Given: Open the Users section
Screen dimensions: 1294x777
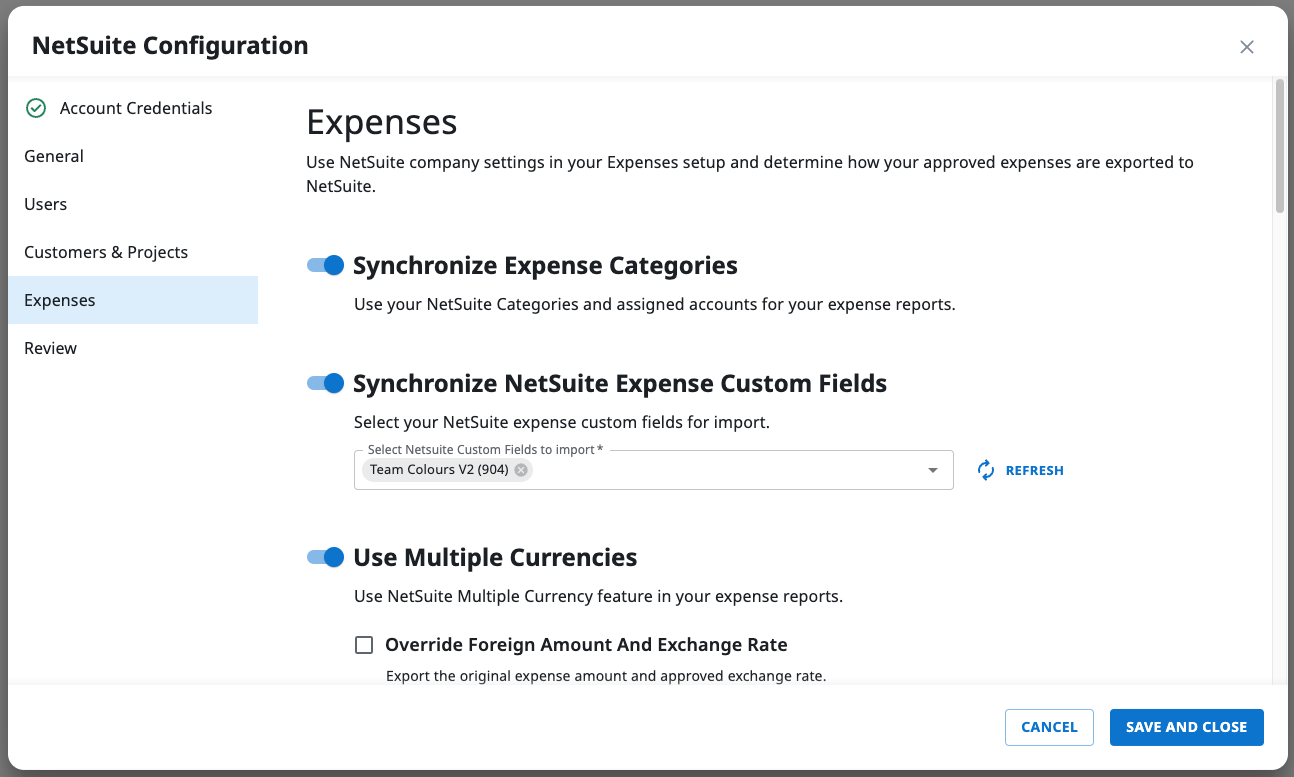Looking at the screenshot, I should (133, 204).
